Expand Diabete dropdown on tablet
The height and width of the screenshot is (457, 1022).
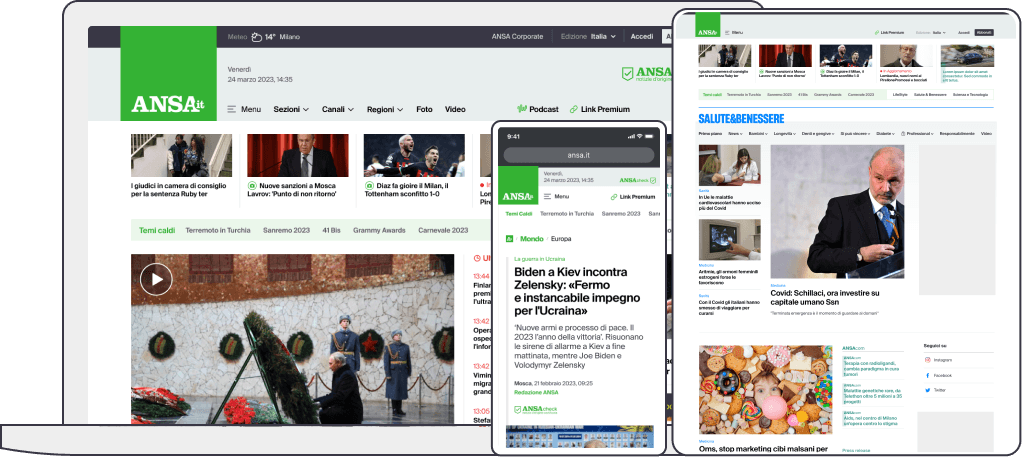pos(885,134)
